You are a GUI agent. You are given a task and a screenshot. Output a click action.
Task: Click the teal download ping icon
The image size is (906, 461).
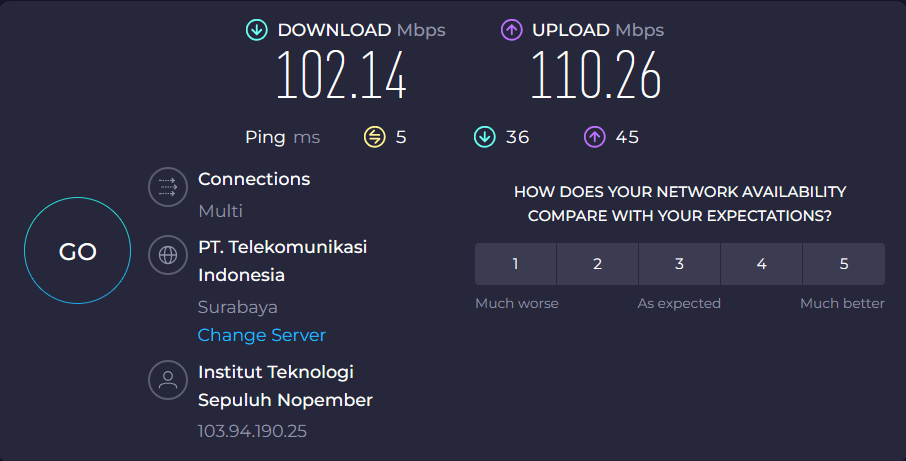click(x=484, y=137)
